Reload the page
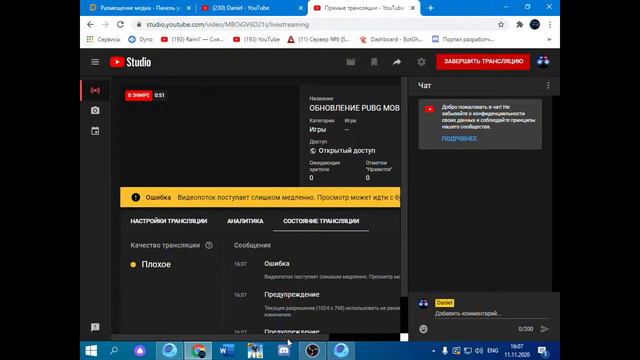Viewport: 640px width, 360px height. click(x=120, y=24)
